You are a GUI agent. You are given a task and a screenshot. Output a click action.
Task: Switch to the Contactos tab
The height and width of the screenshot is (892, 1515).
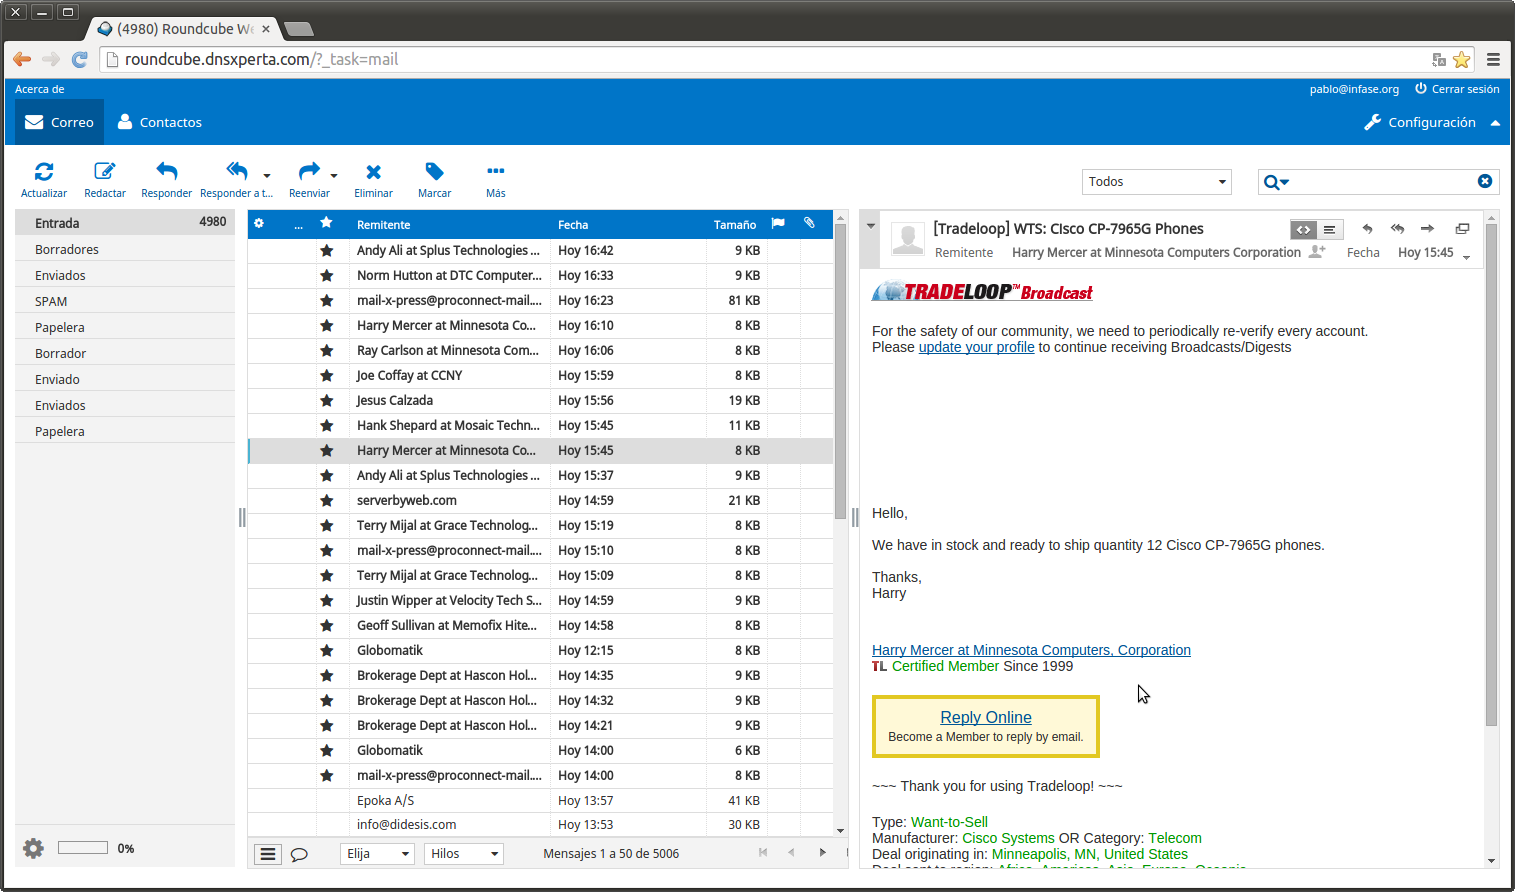[160, 122]
